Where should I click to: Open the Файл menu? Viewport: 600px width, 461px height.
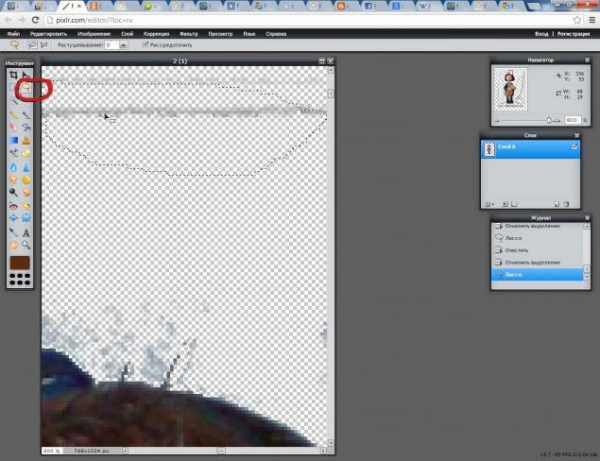point(13,33)
